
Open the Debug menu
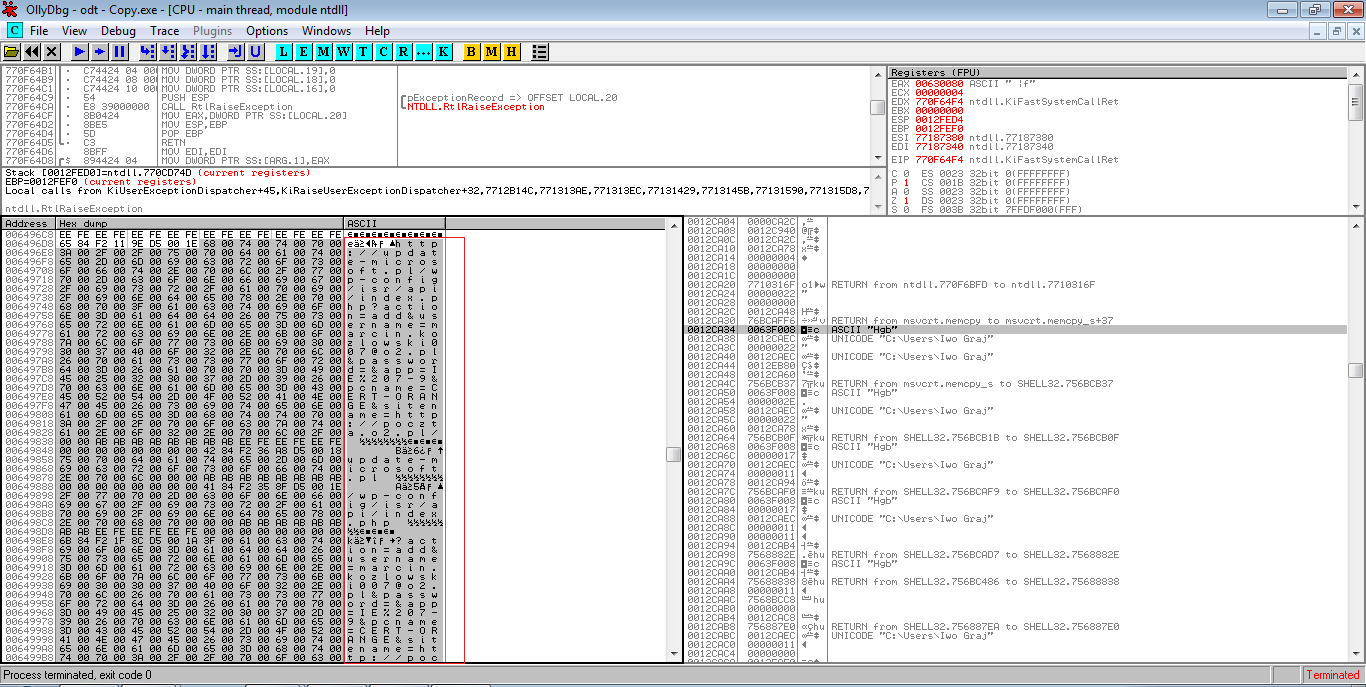[x=118, y=31]
